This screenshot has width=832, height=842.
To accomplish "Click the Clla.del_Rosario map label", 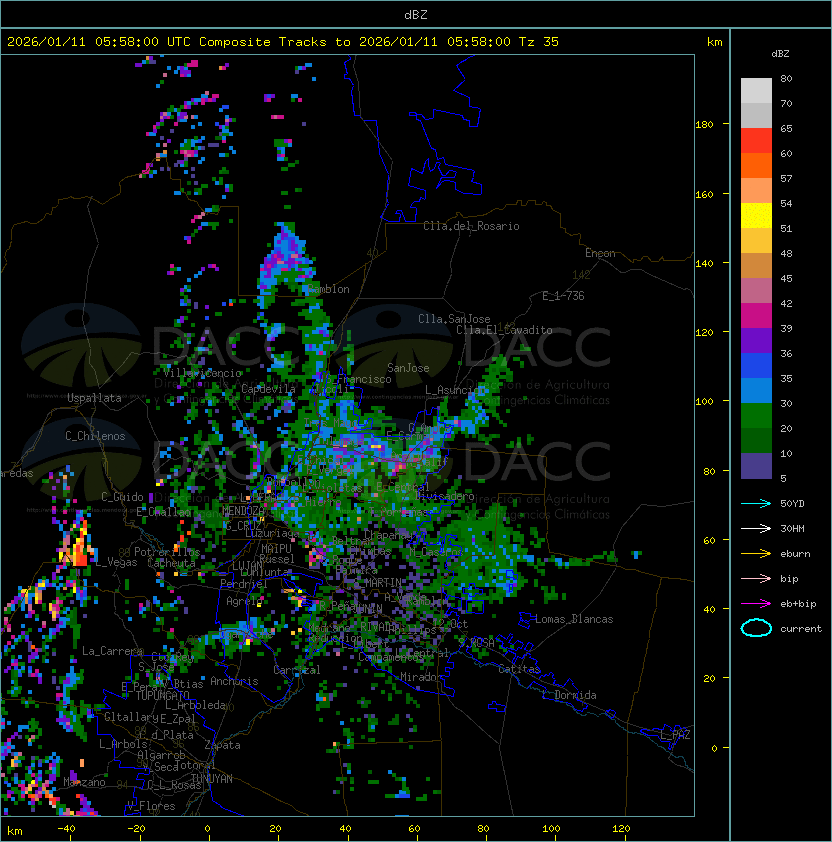I will (x=471, y=226).
